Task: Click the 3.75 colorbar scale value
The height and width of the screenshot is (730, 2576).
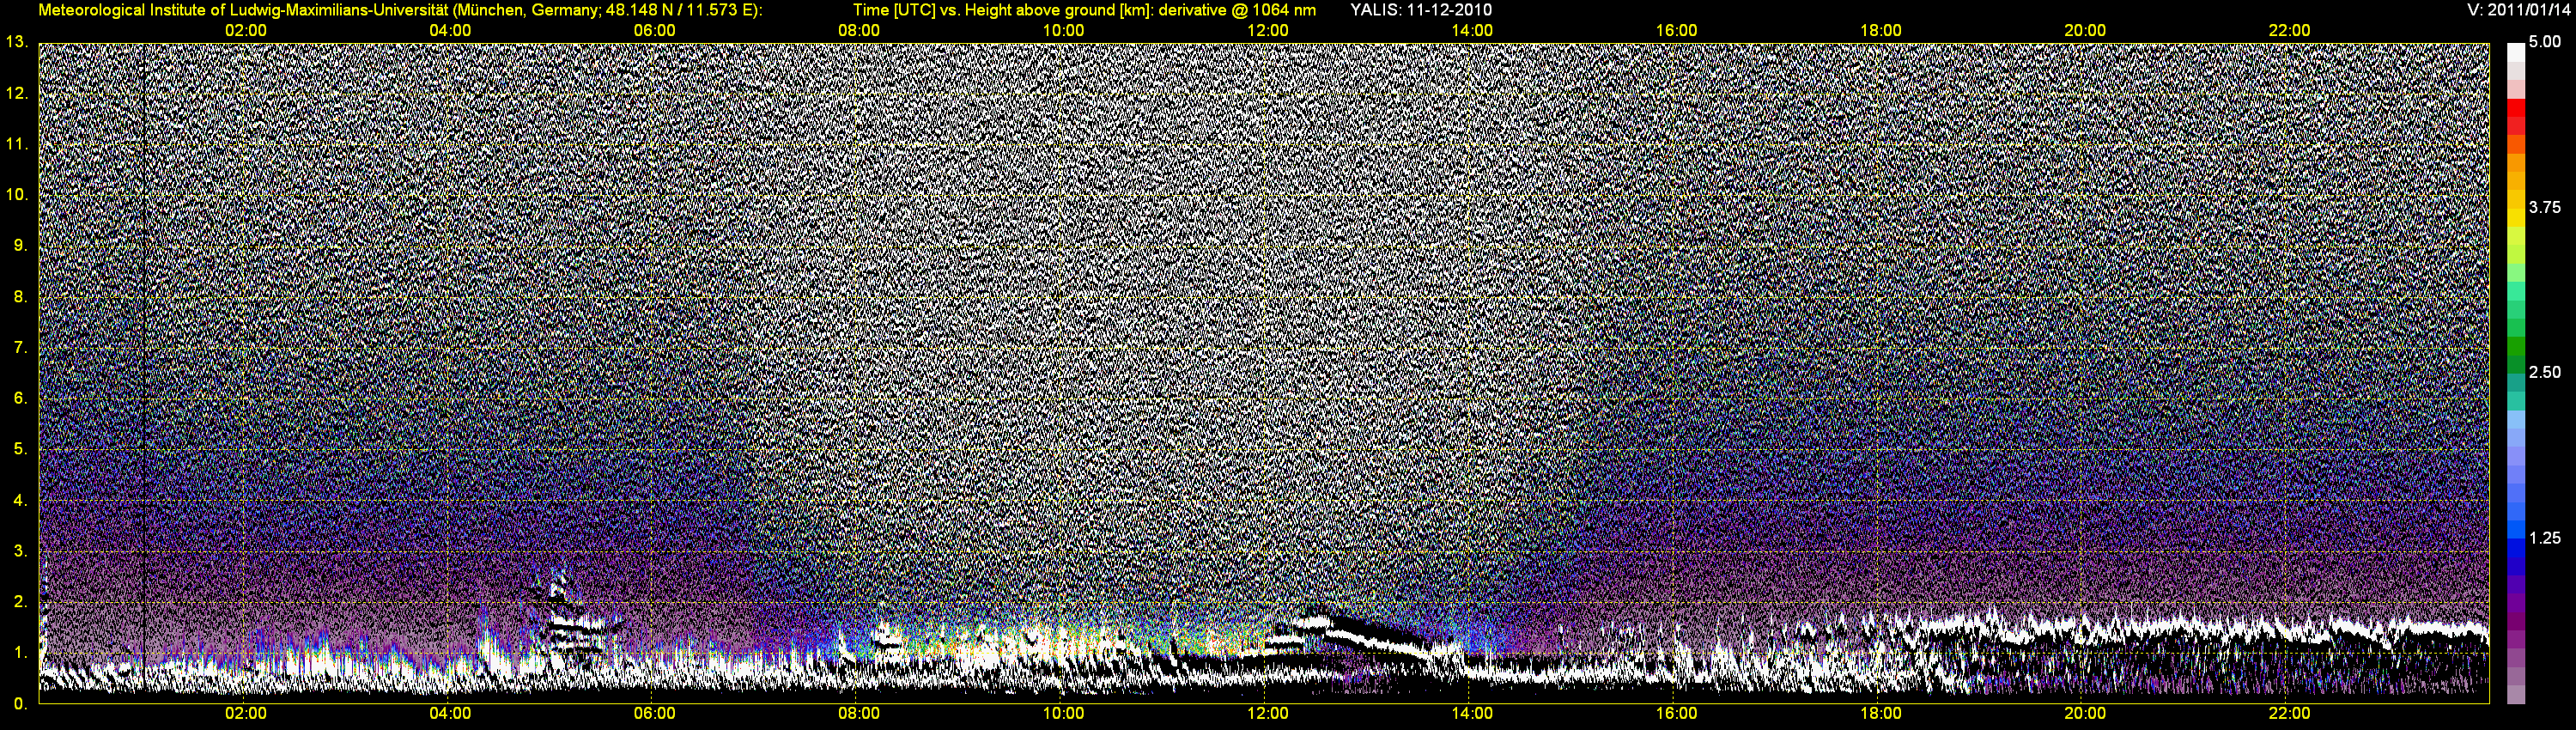Action: pos(2545,207)
